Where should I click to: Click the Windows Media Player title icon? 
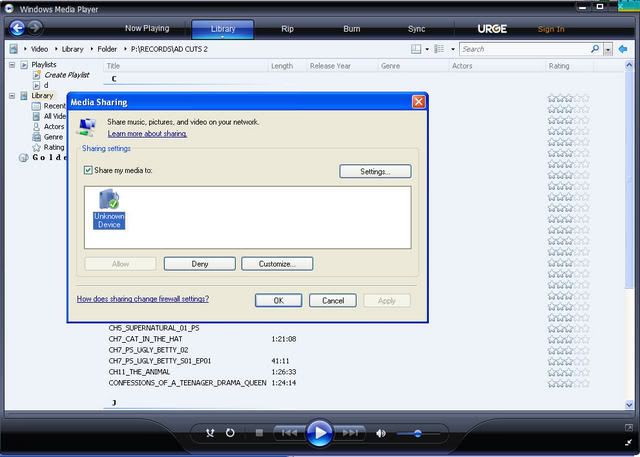tap(9, 8)
